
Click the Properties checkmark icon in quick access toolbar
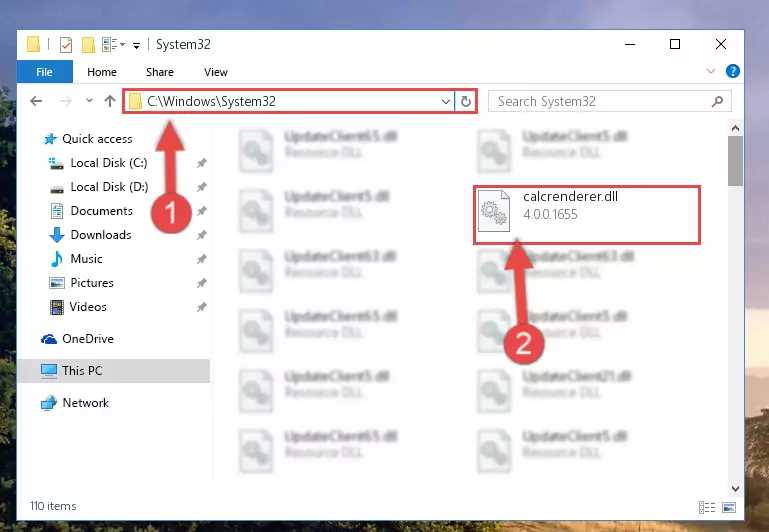[x=66, y=45]
